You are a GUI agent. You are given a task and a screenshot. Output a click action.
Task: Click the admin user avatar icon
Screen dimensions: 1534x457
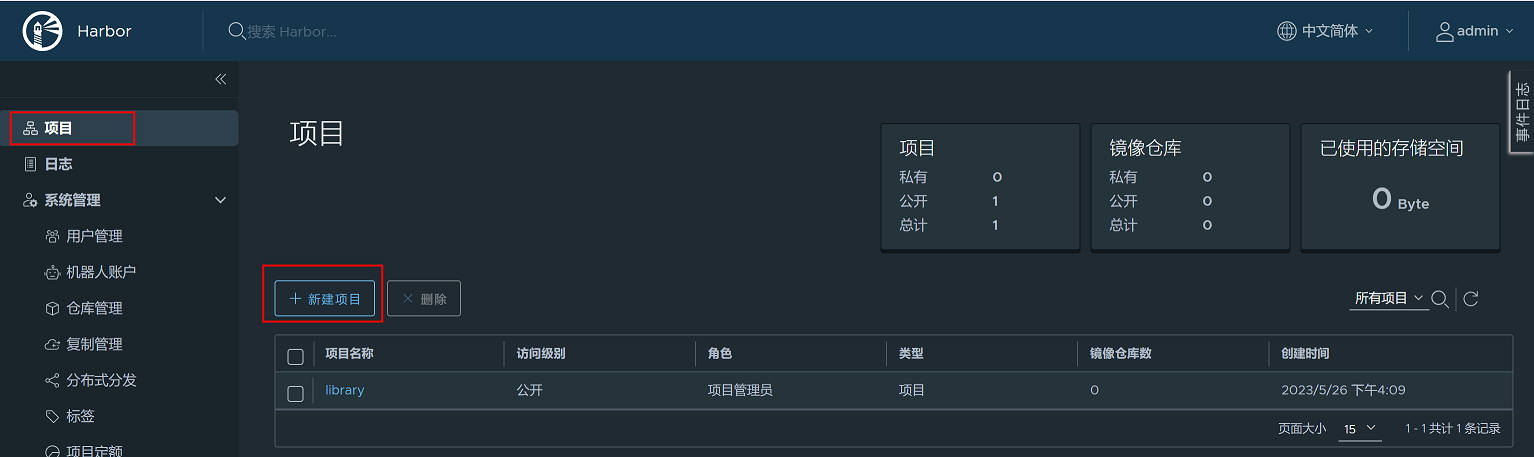(x=1444, y=31)
